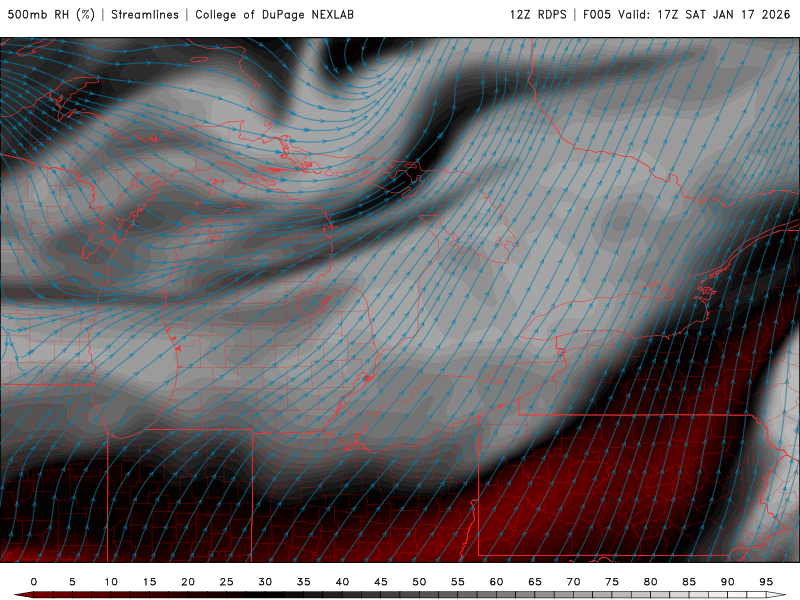Click the 45 label on the colorbar
This screenshot has height=600, width=800.
381,582
